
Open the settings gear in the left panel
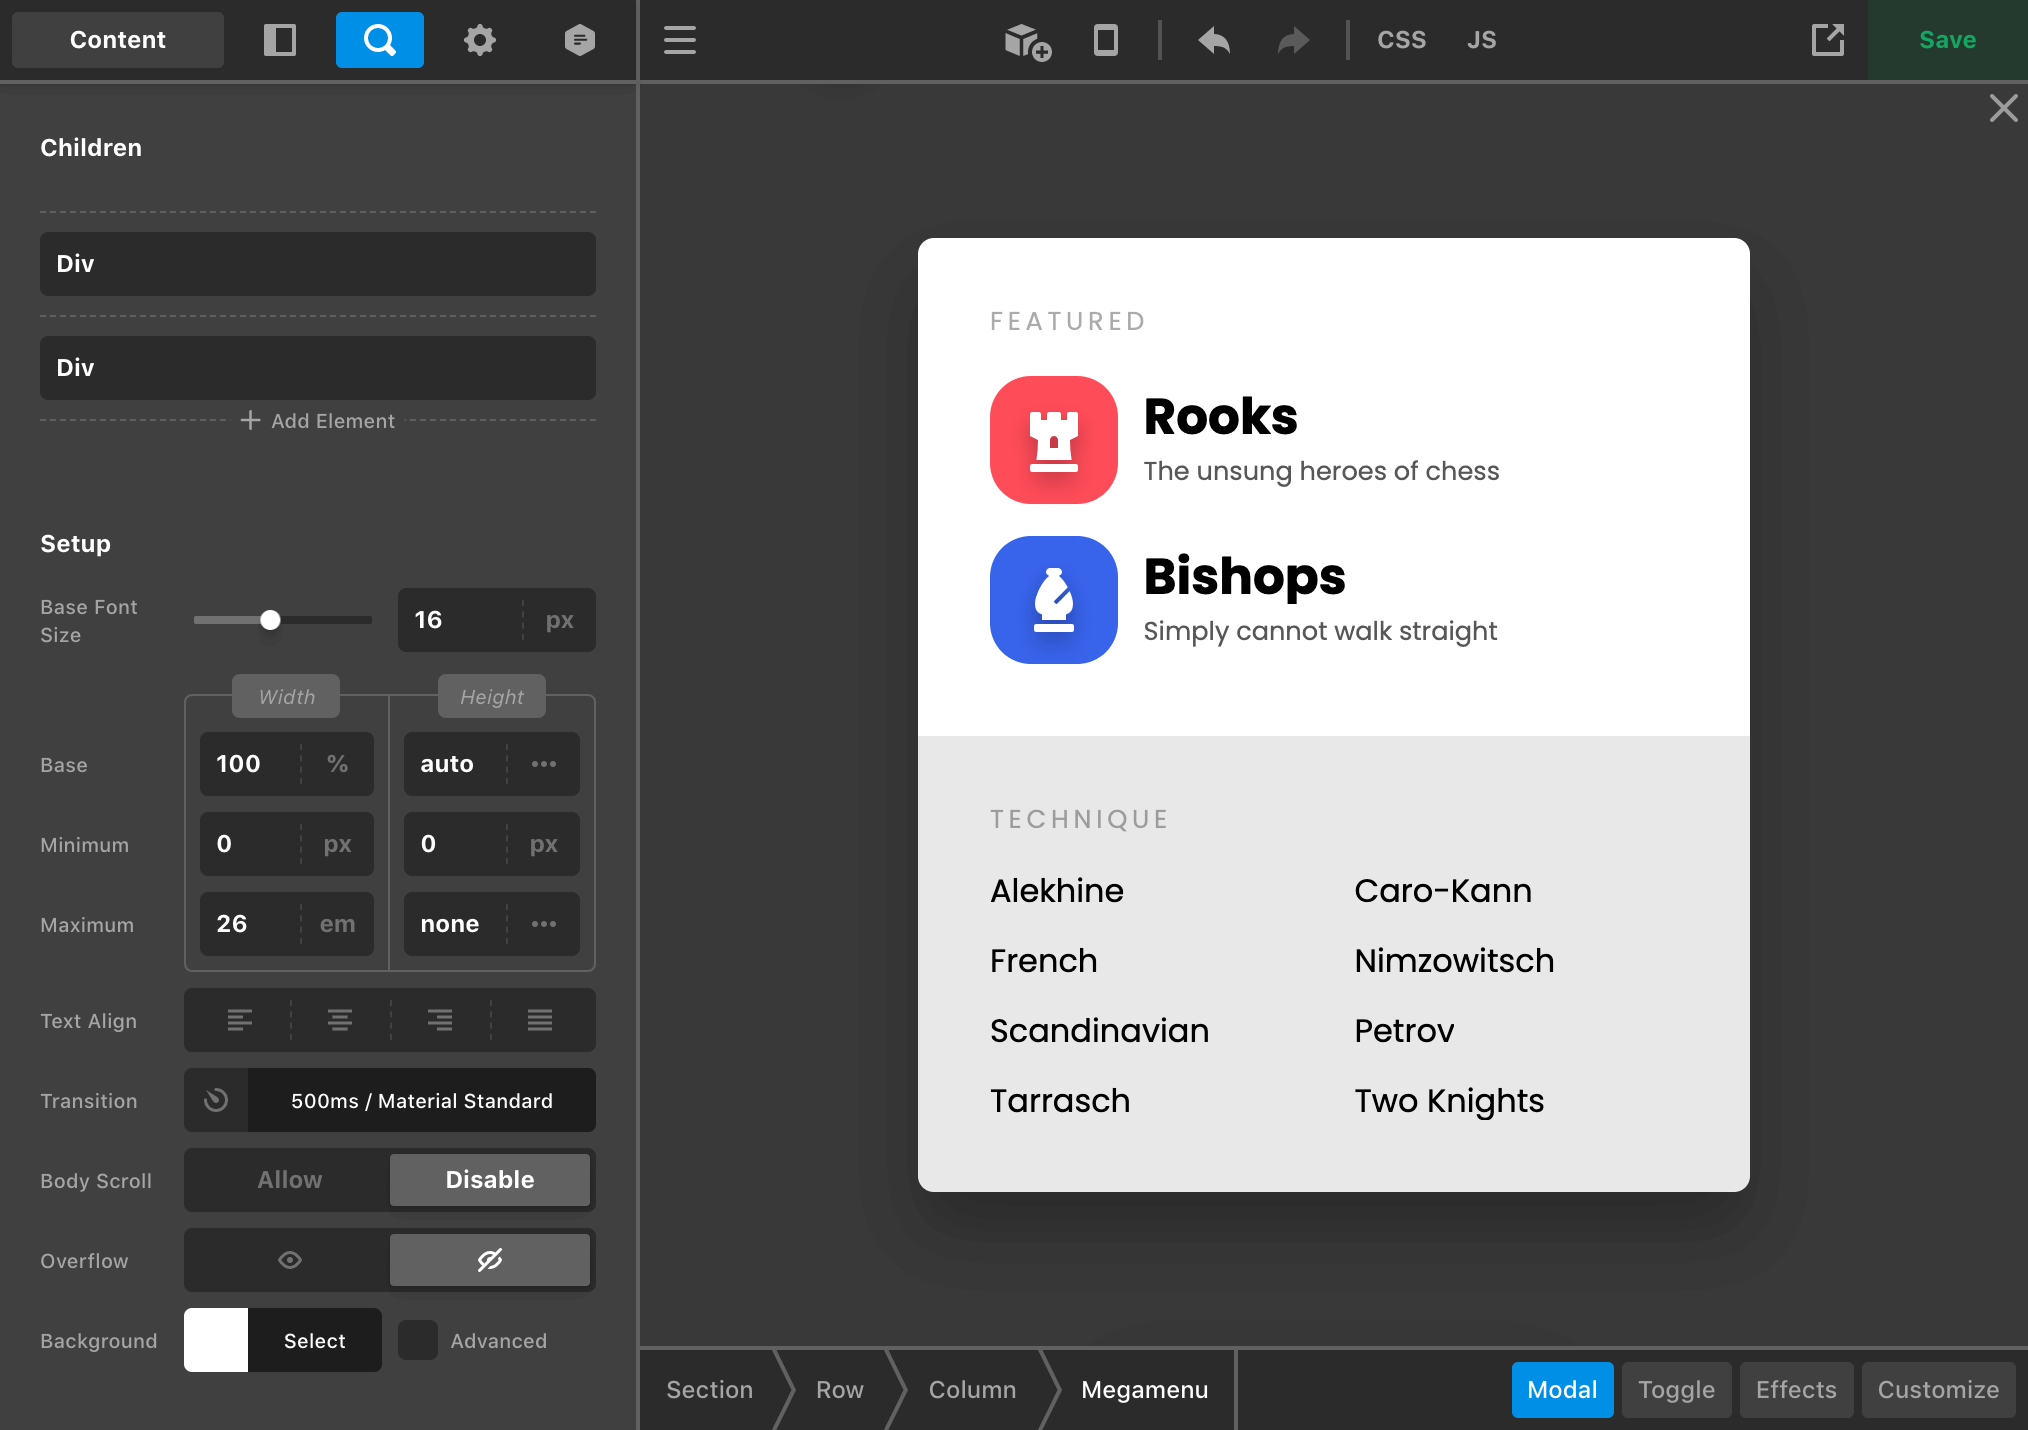pyautogui.click(x=480, y=40)
